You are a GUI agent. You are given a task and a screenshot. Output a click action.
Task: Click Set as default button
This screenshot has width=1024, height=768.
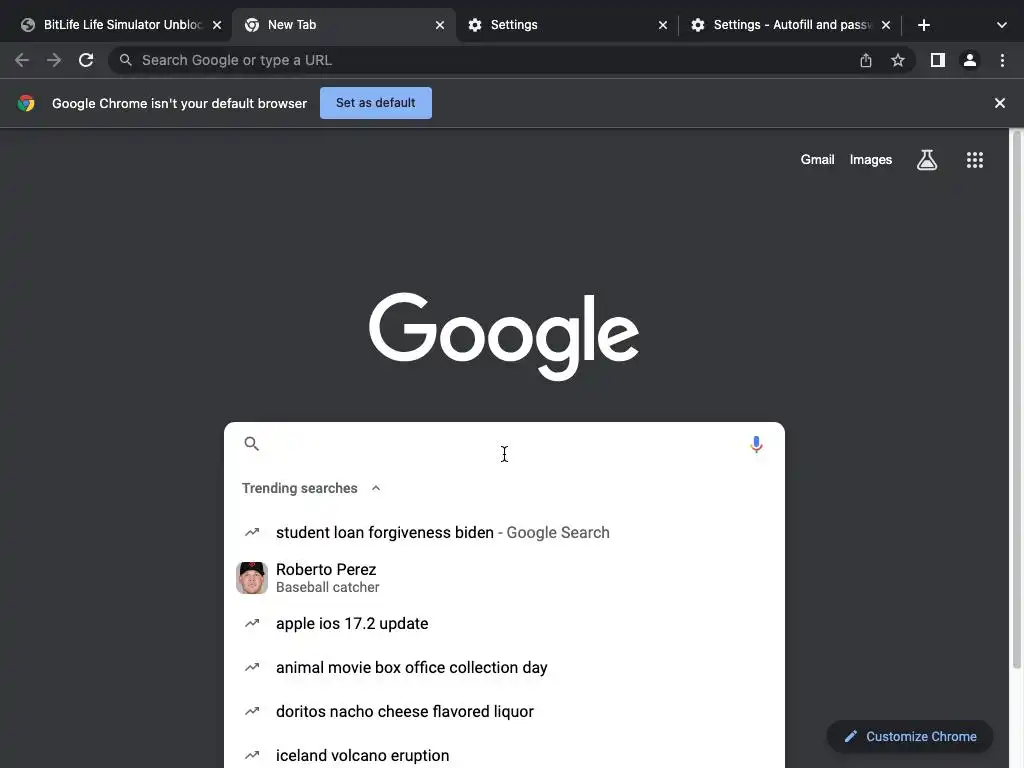376,103
